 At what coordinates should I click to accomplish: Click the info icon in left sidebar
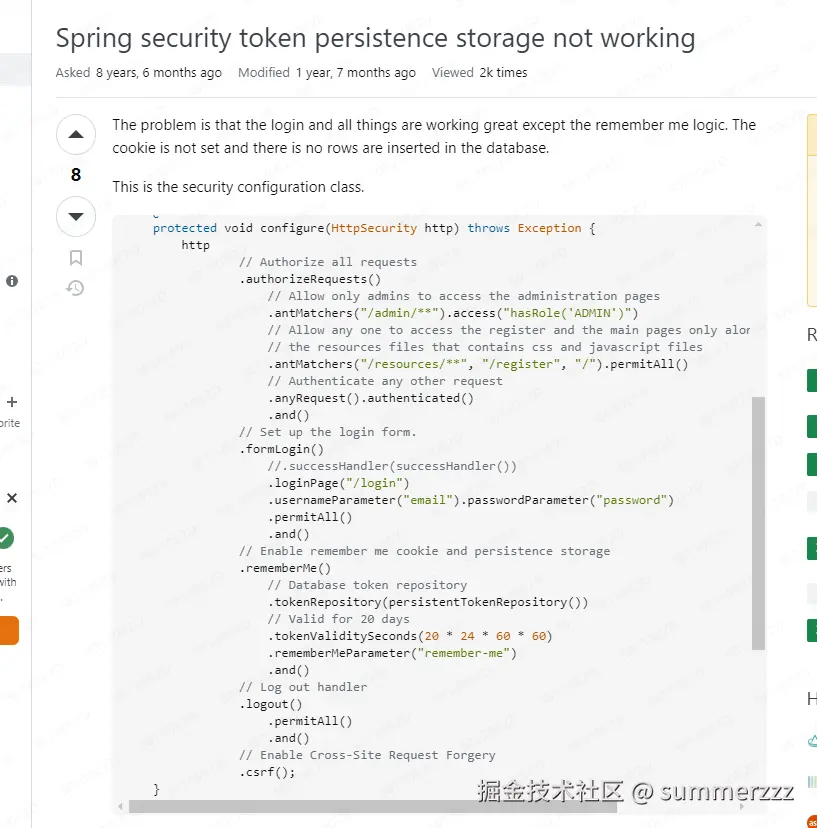[12, 281]
